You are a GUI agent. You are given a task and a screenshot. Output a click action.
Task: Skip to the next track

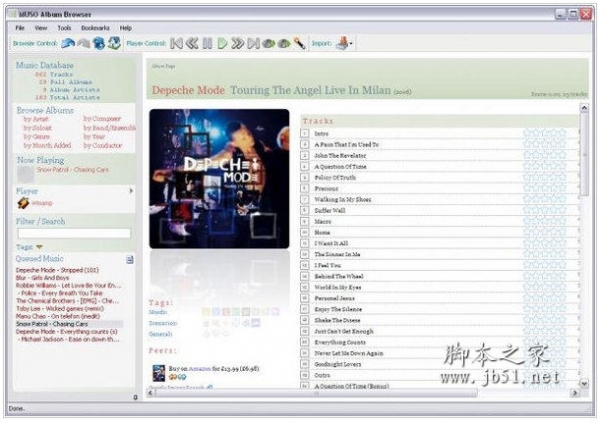(x=253, y=43)
